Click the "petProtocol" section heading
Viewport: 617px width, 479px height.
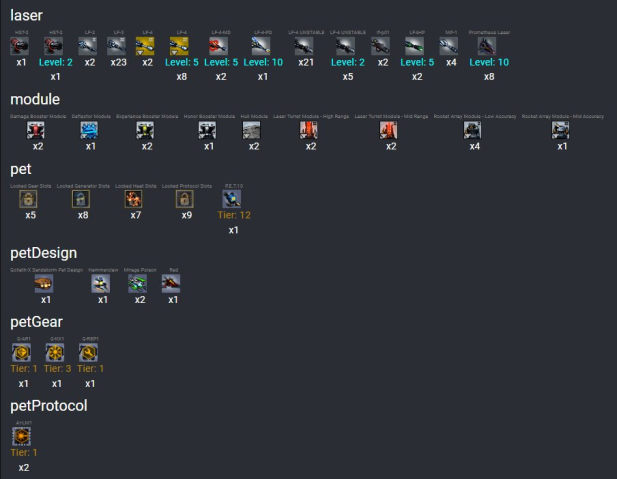pyautogui.click(x=49, y=406)
